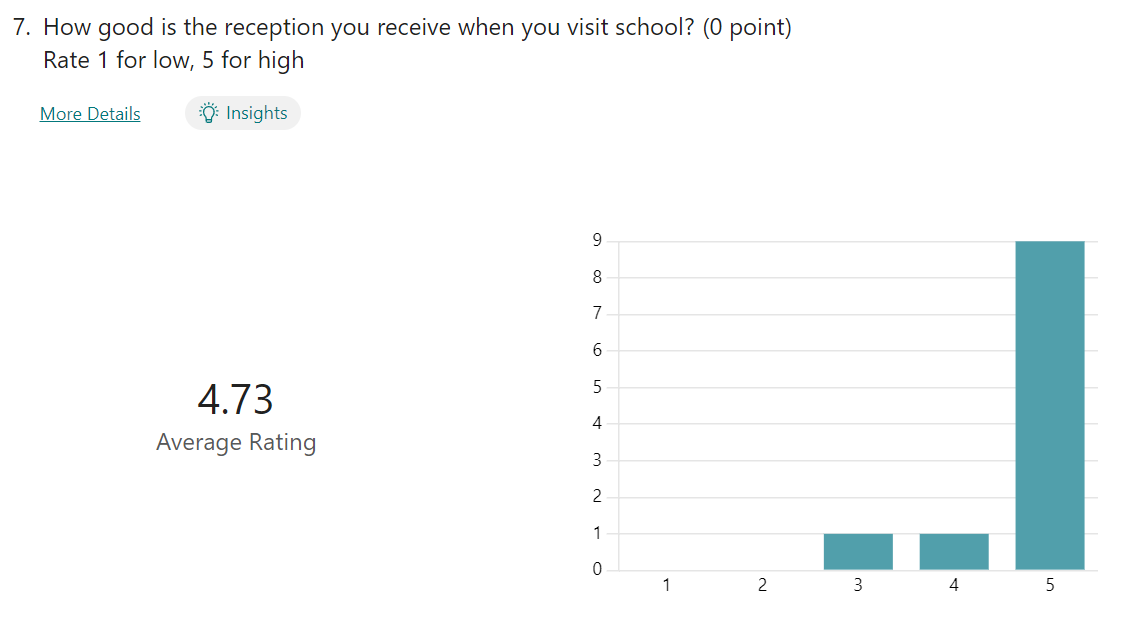The height and width of the screenshot is (621, 1141).
Task: Click the (0 point) text in title
Action: [747, 28]
